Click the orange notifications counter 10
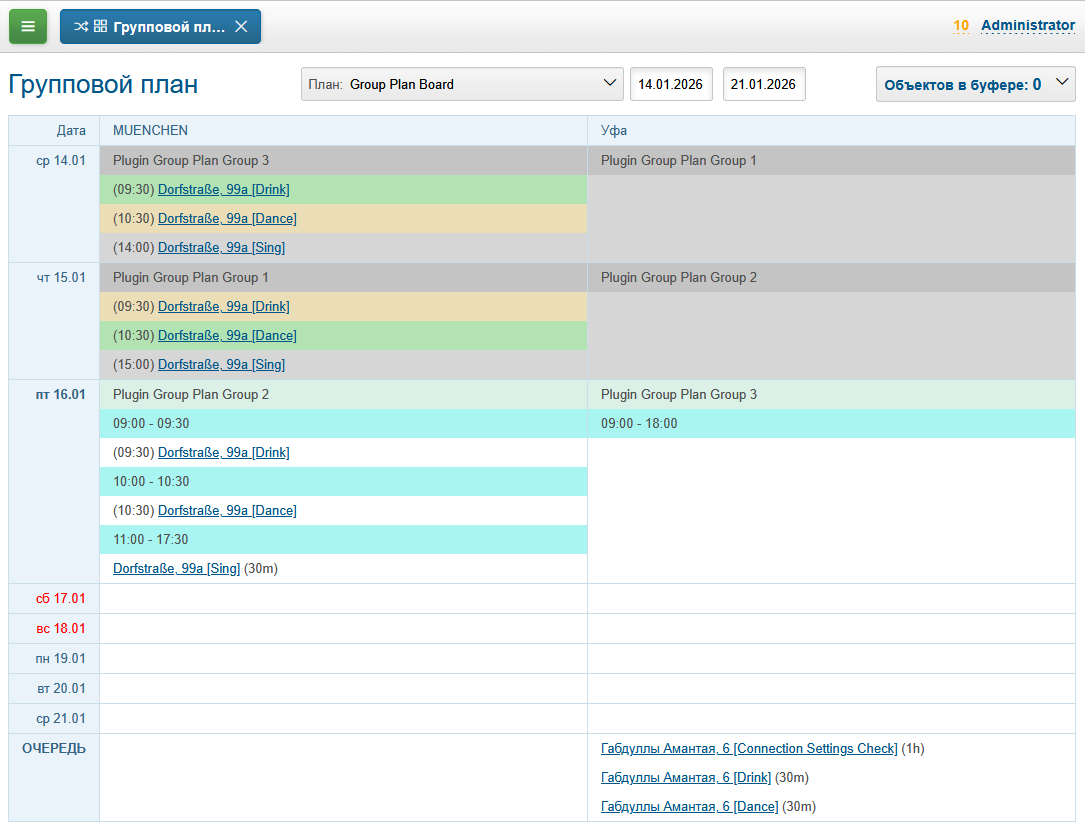This screenshot has height=833, width=1085. coord(961,26)
